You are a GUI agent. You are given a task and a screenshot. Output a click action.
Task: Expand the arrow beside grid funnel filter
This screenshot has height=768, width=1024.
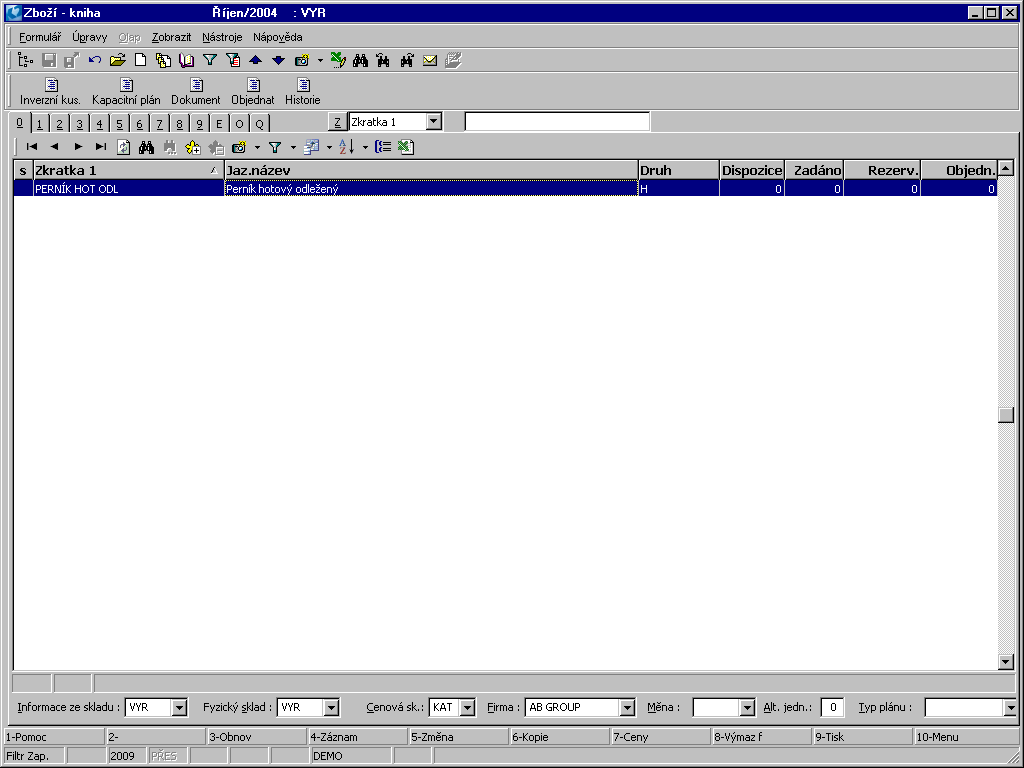(x=293, y=148)
